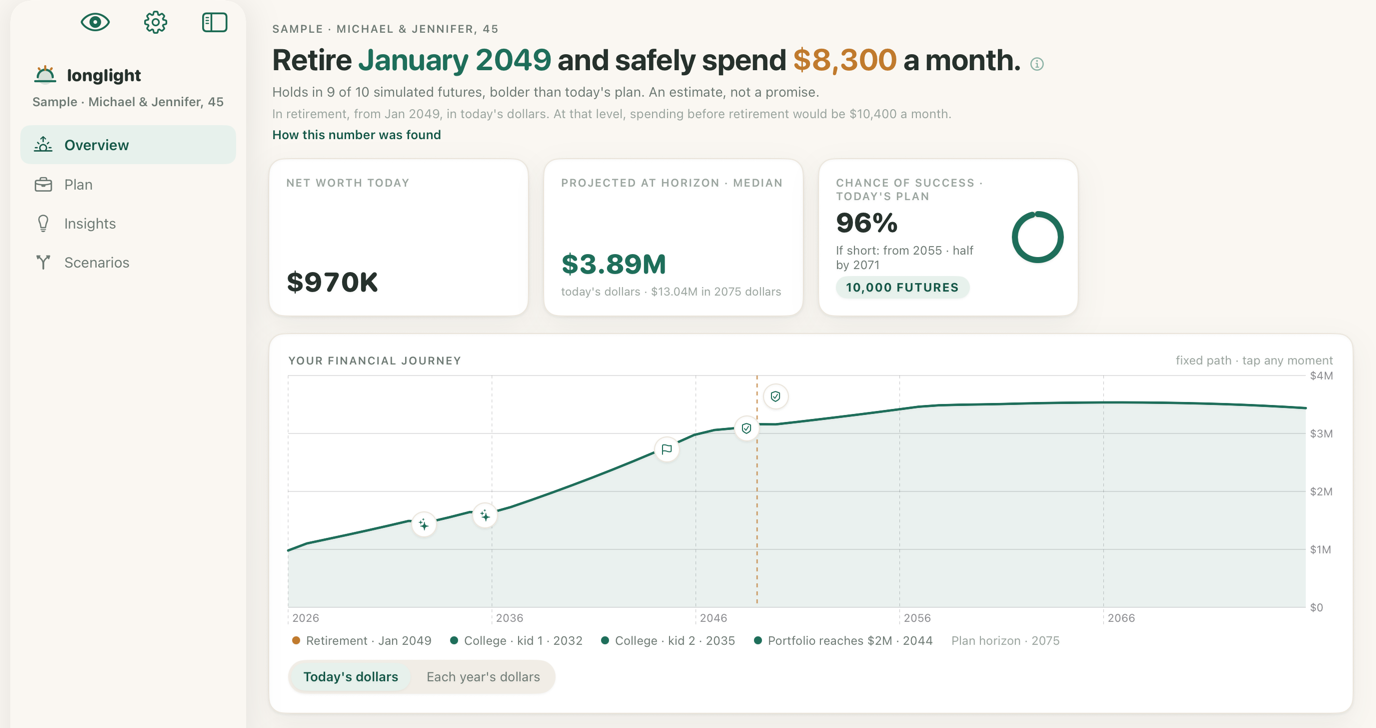Toggle the eye visibility icon

click(95, 22)
